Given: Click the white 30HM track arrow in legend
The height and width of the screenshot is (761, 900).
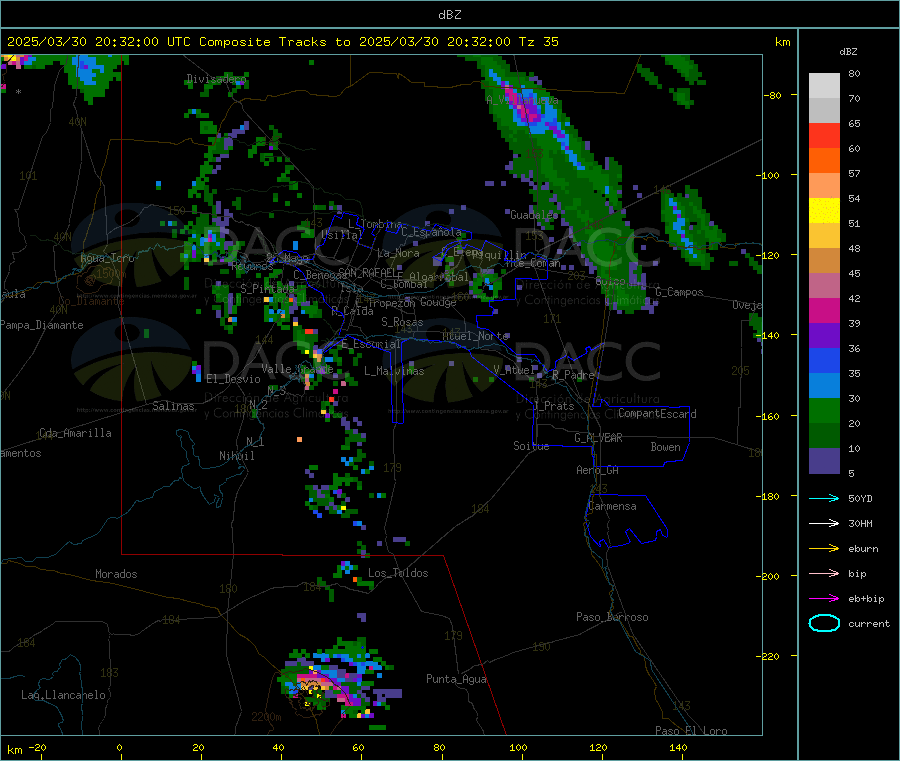Looking at the screenshot, I should pyautogui.click(x=824, y=523).
